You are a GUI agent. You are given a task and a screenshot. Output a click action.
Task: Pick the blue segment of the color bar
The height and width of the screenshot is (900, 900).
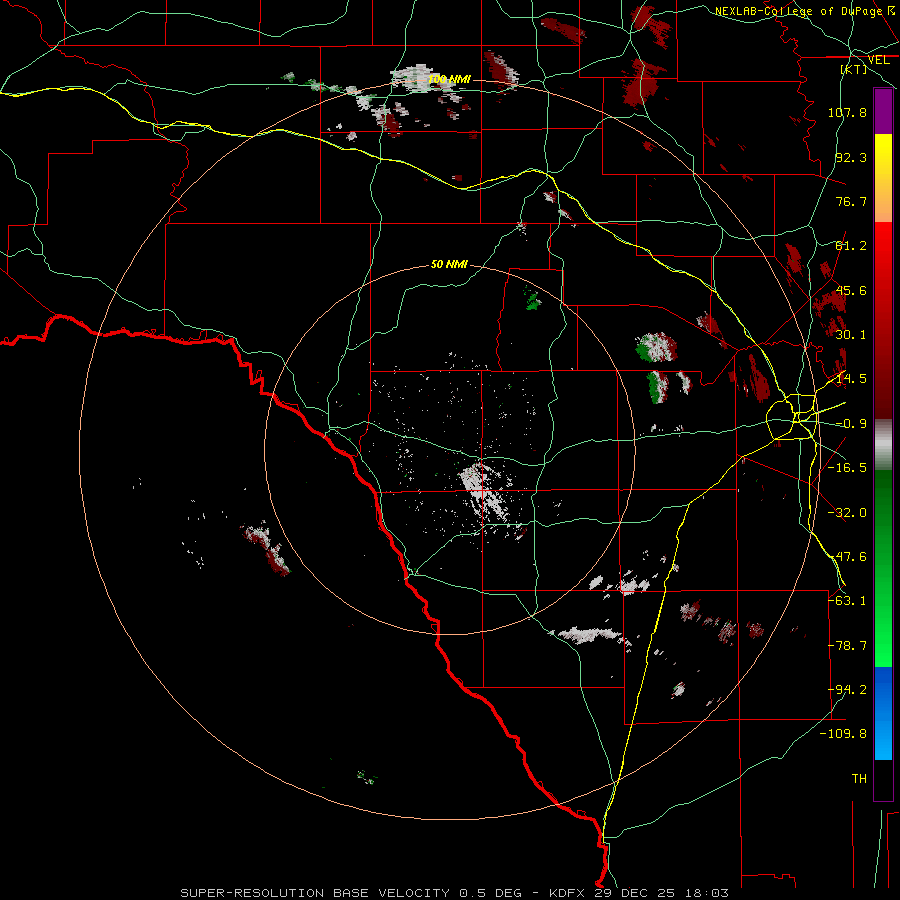pyautogui.click(x=883, y=713)
